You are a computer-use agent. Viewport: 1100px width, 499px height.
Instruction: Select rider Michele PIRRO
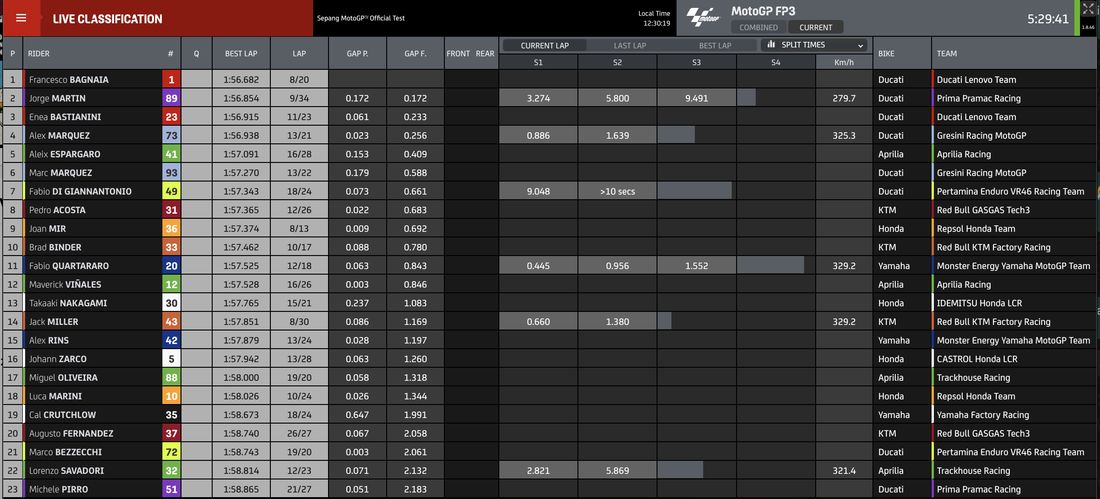pos(58,489)
